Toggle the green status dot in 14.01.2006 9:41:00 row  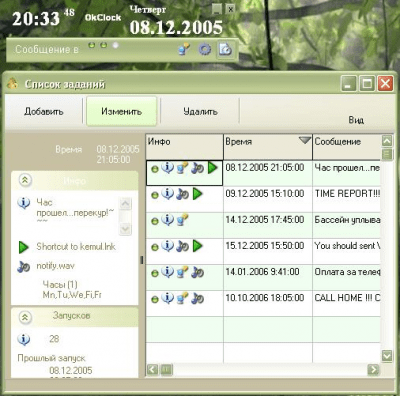click(155, 274)
